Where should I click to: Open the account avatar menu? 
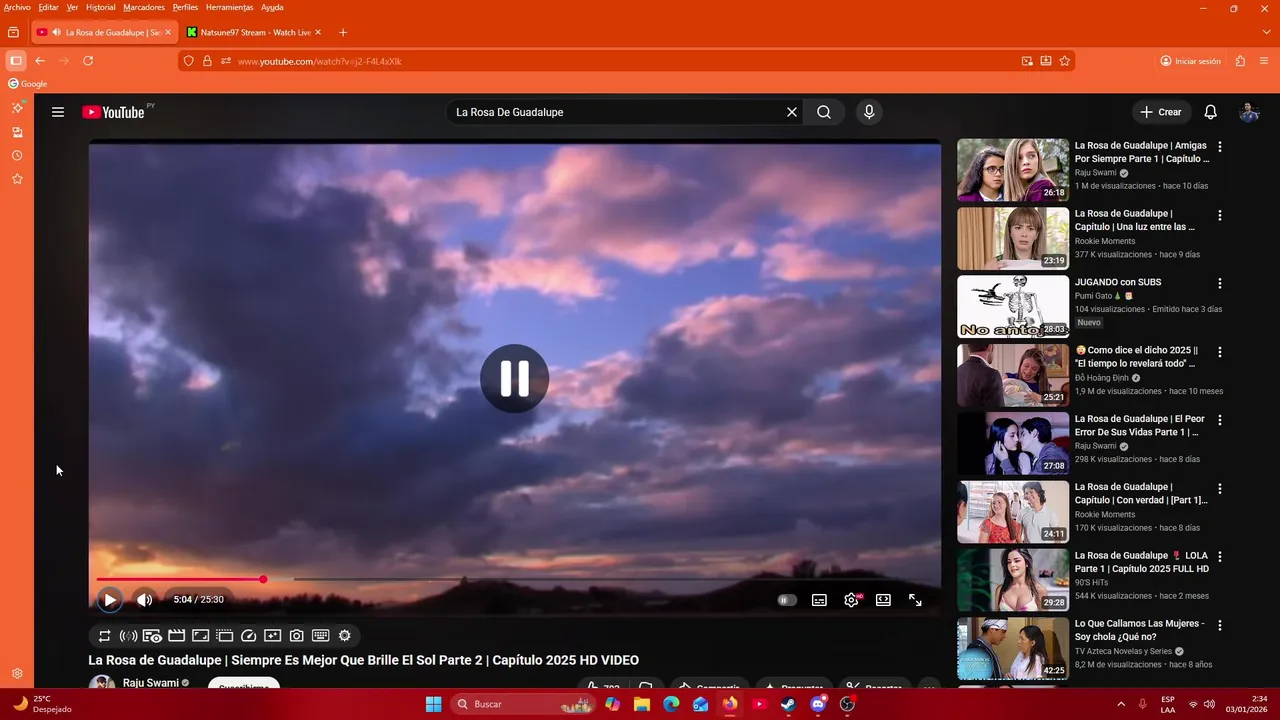(1249, 112)
